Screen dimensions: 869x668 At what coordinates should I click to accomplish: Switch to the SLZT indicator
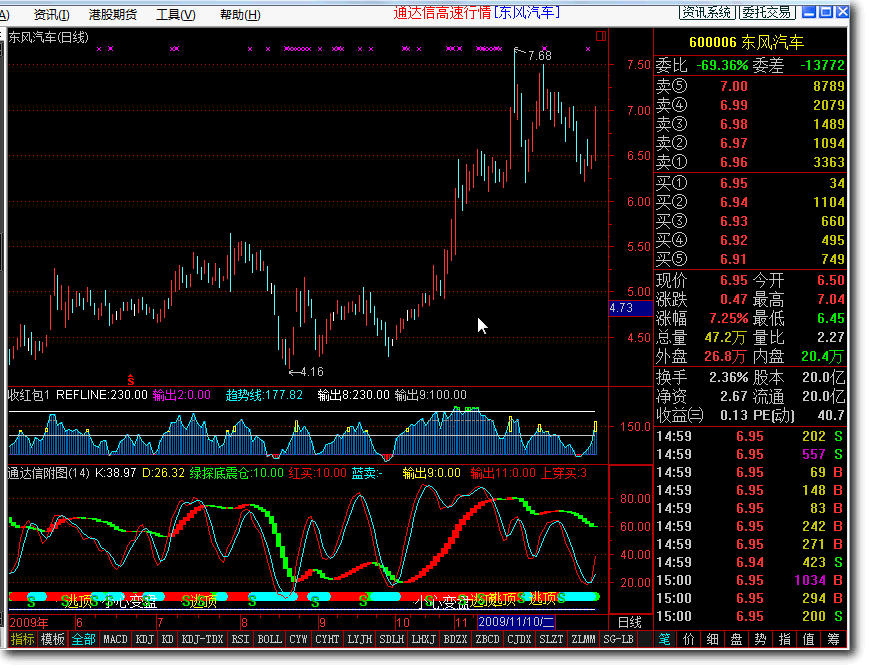551,639
